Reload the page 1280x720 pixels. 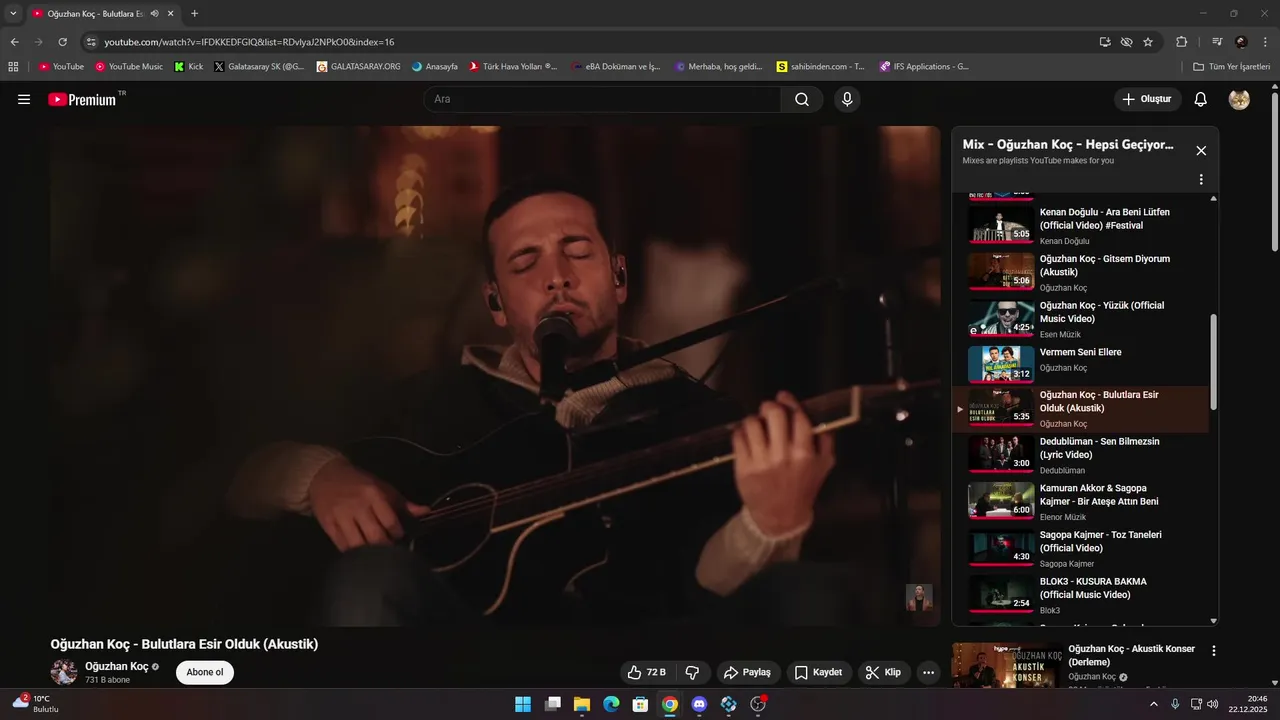[62, 42]
